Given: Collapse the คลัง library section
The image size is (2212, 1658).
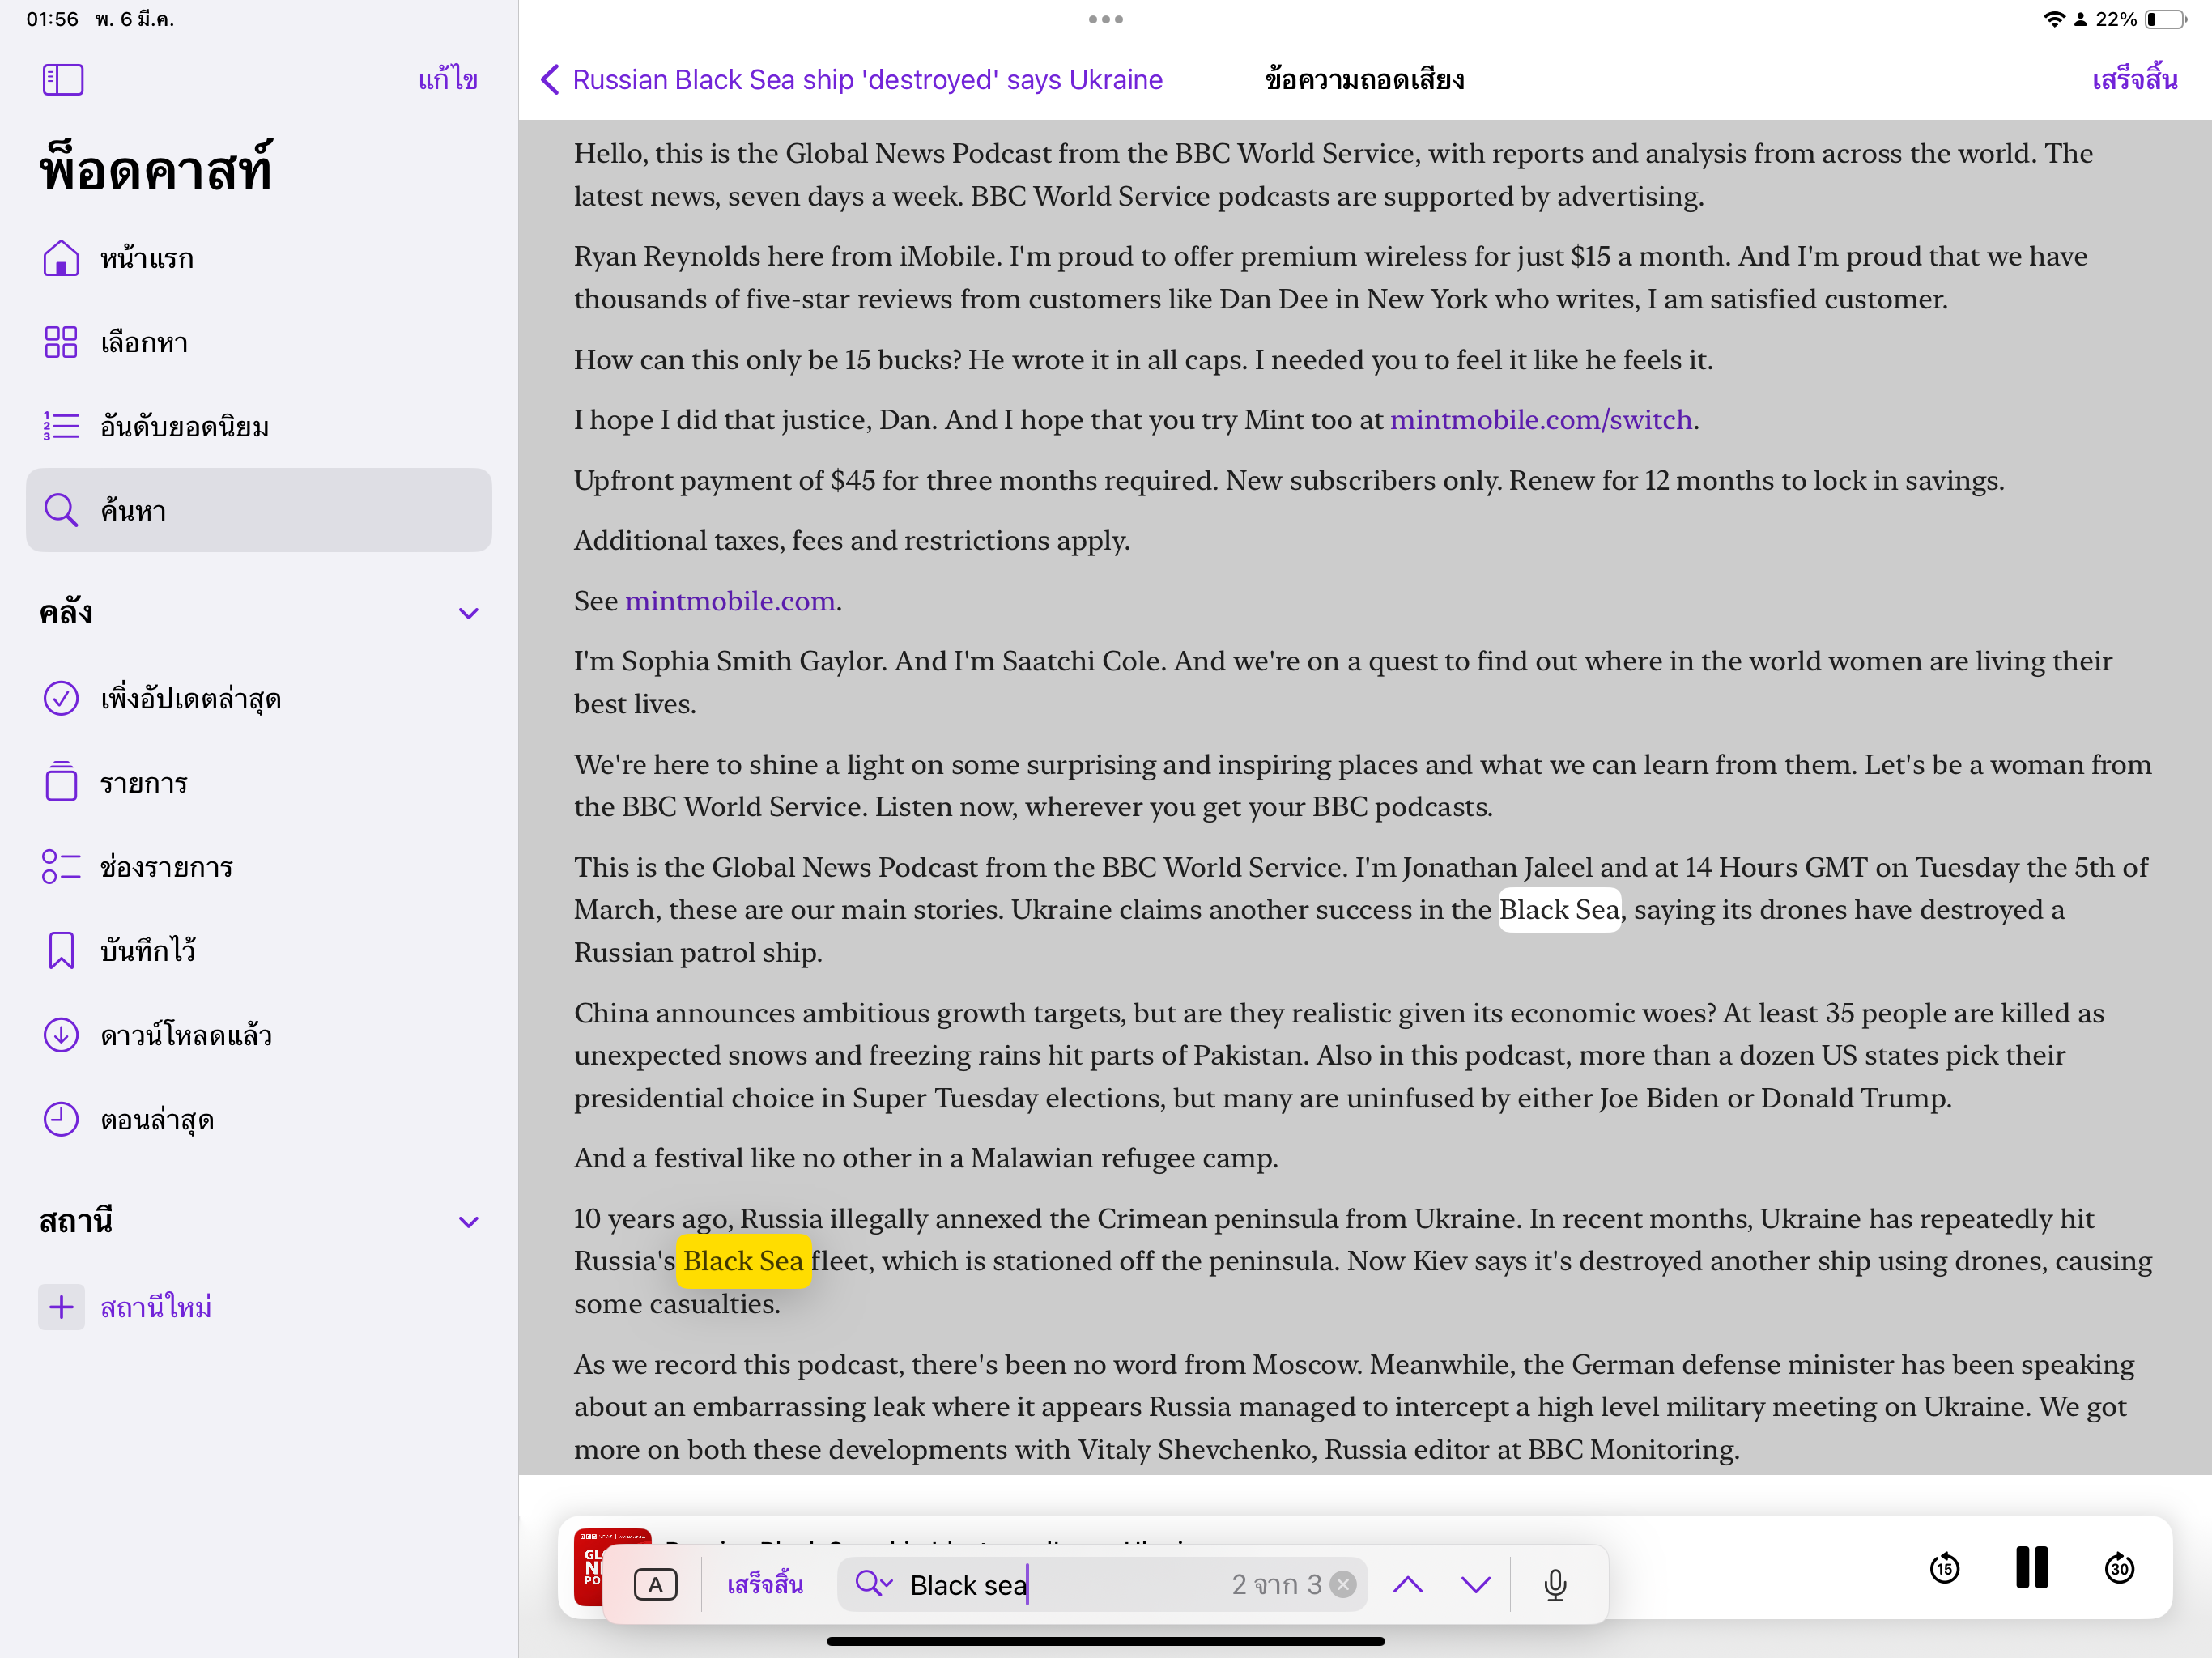Looking at the screenshot, I should pyautogui.click(x=468, y=613).
